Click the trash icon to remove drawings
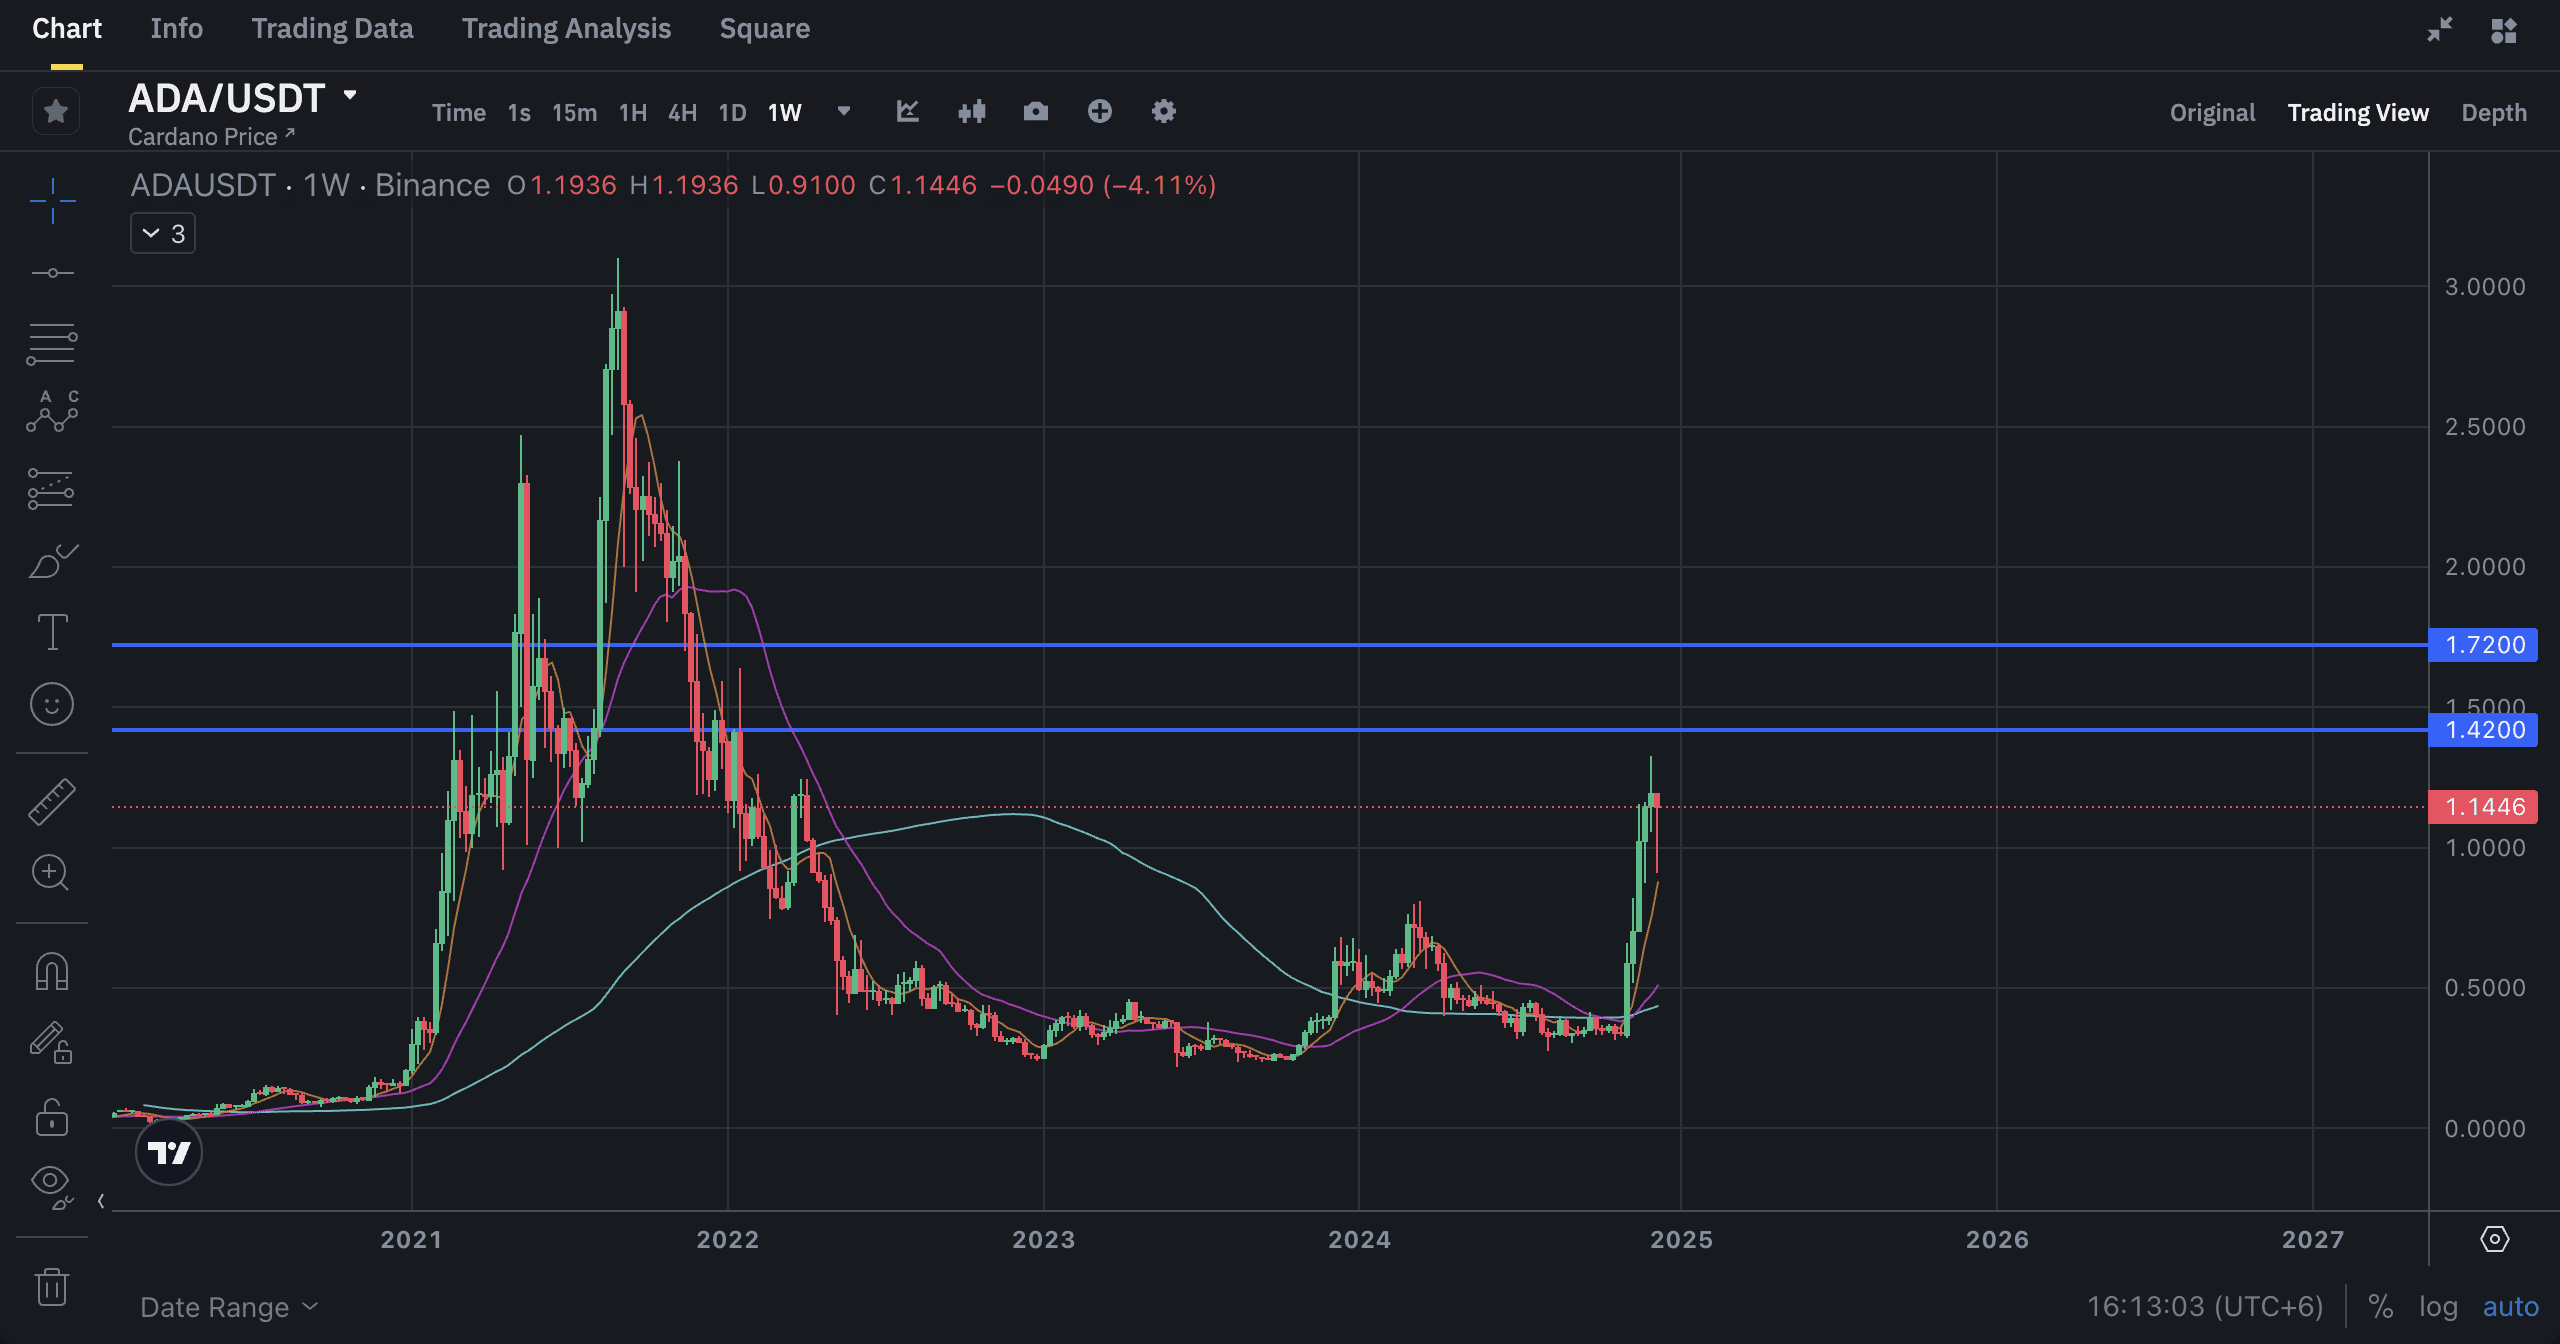This screenshot has width=2560, height=1344. pos(52,1286)
